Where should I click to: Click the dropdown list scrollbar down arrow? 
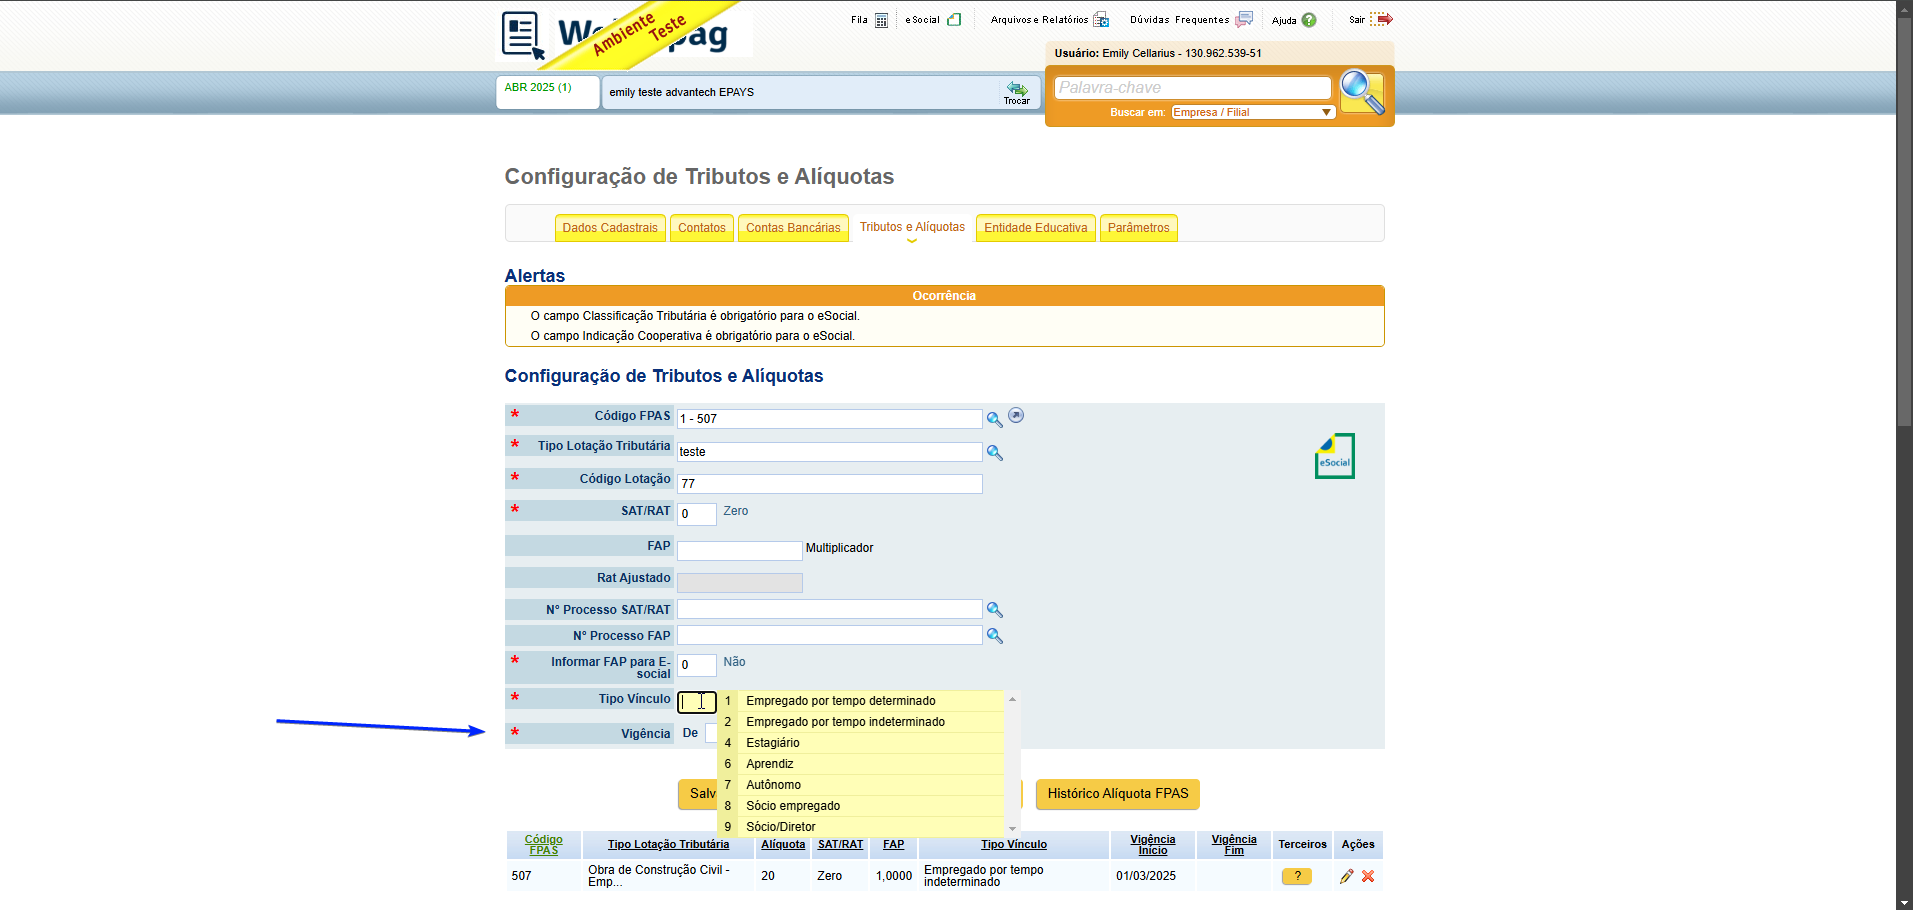1012,828
